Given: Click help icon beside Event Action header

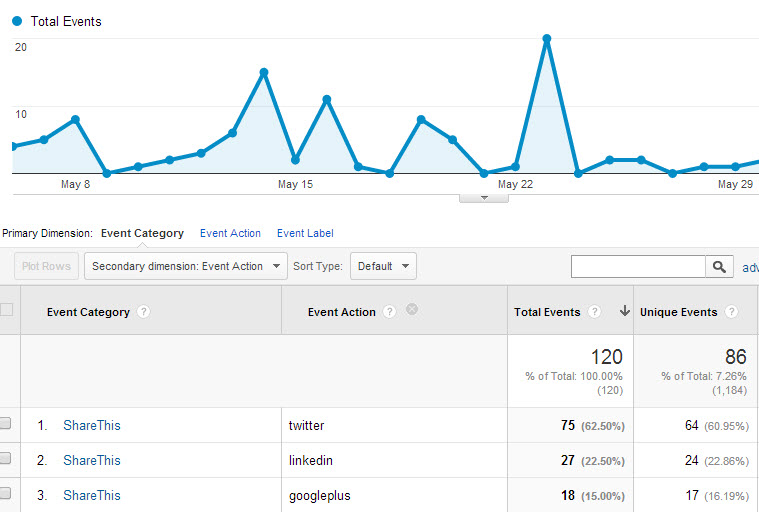Looking at the screenshot, I should (389, 312).
